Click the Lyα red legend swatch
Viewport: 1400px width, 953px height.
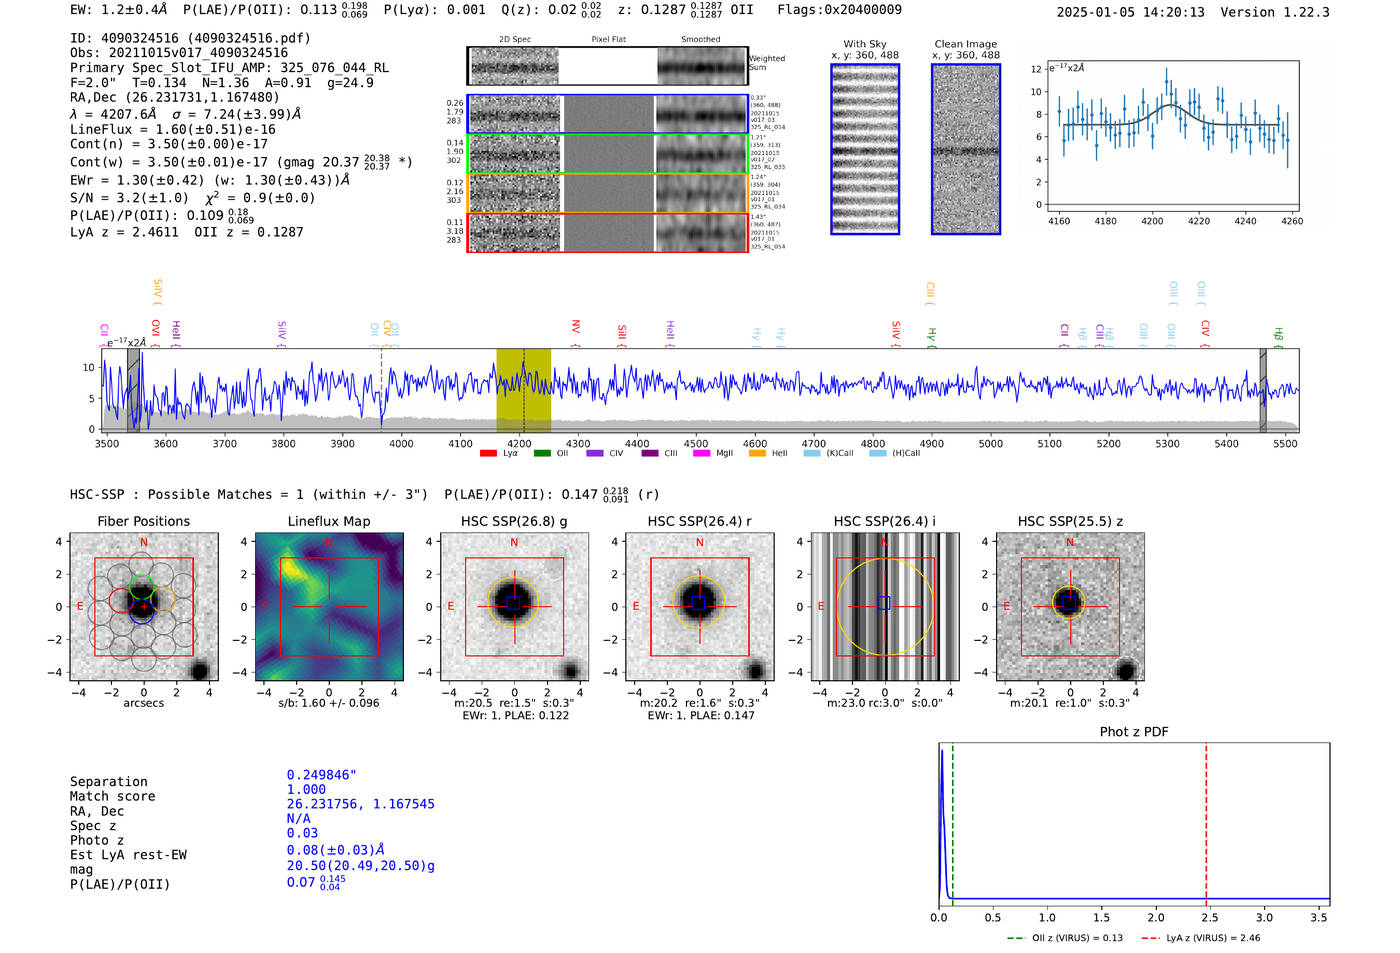488,454
